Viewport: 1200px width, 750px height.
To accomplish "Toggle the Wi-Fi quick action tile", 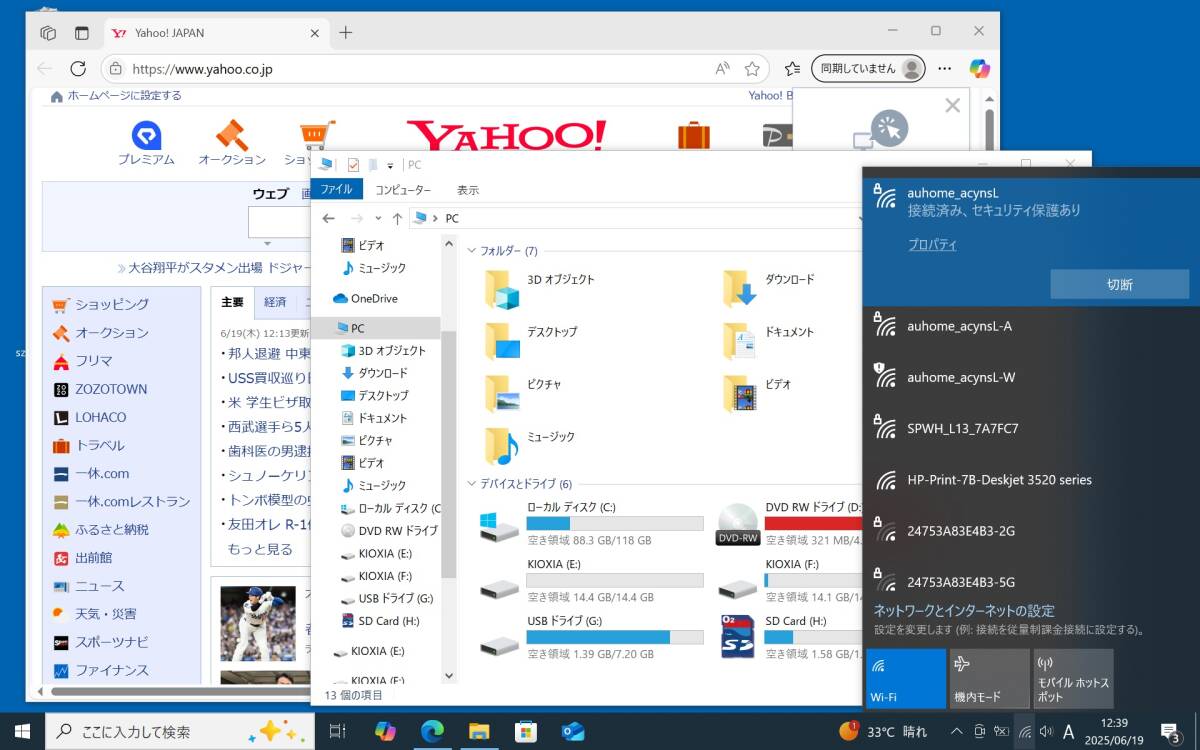I will pyautogui.click(x=906, y=679).
